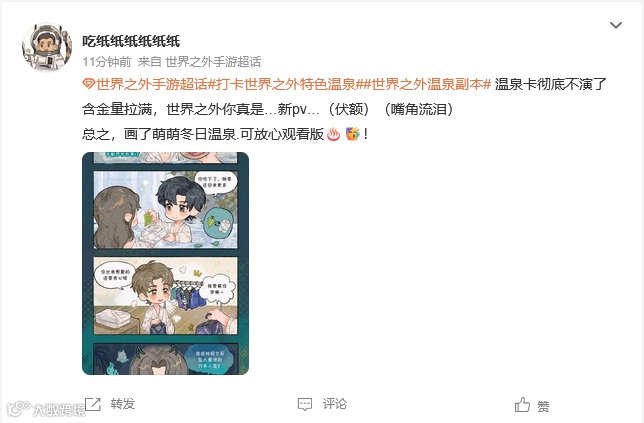Click the party face emoji
This screenshot has height=423, width=644.
(352, 134)
